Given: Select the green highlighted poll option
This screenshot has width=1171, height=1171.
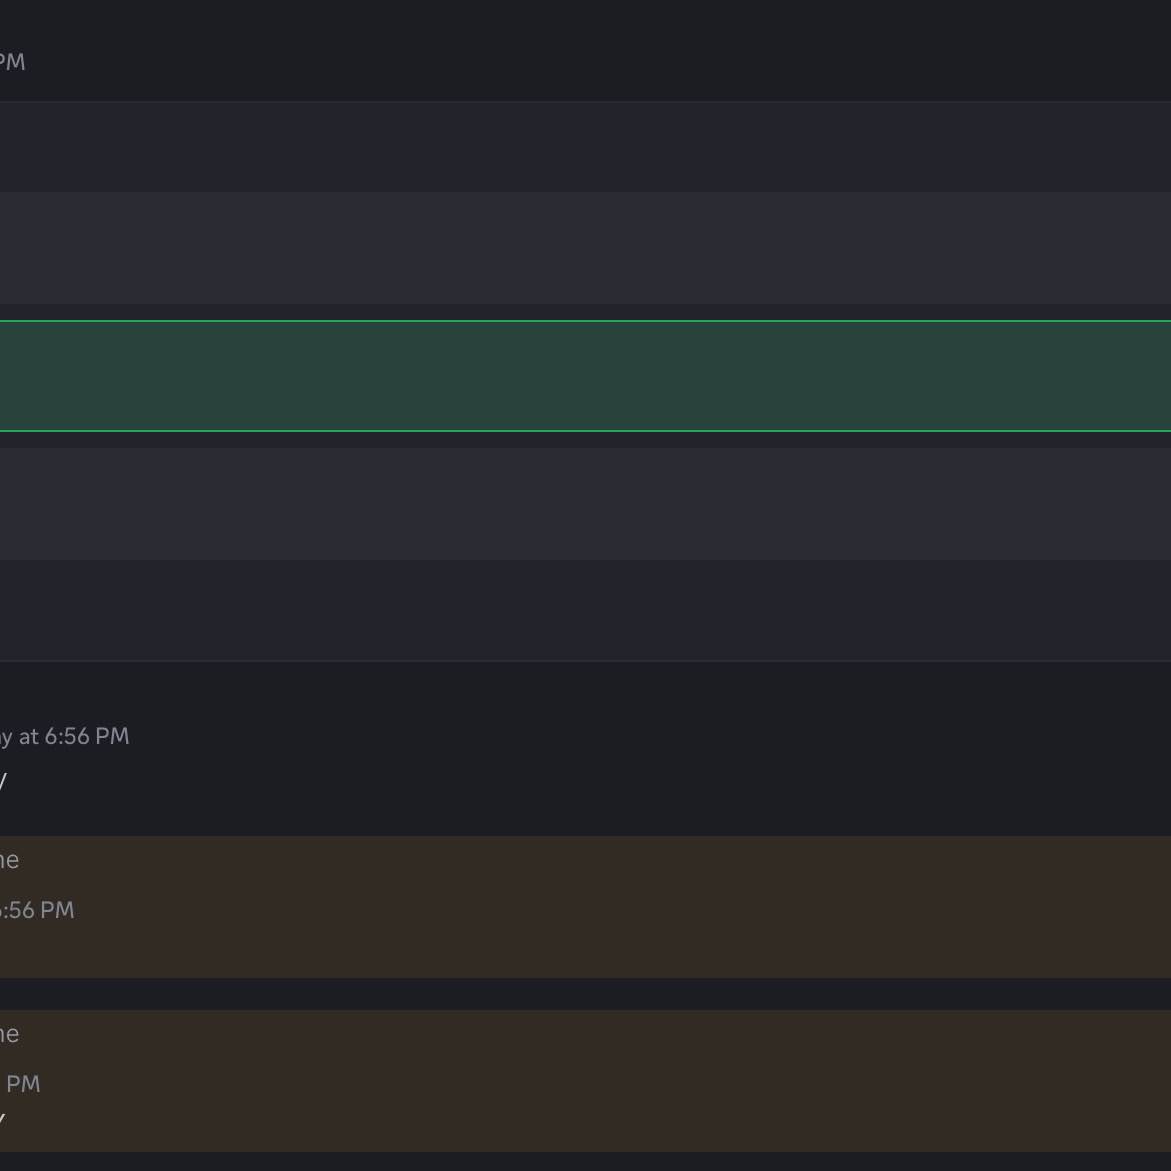Looking at the screenshot, I should click(585, 376).
